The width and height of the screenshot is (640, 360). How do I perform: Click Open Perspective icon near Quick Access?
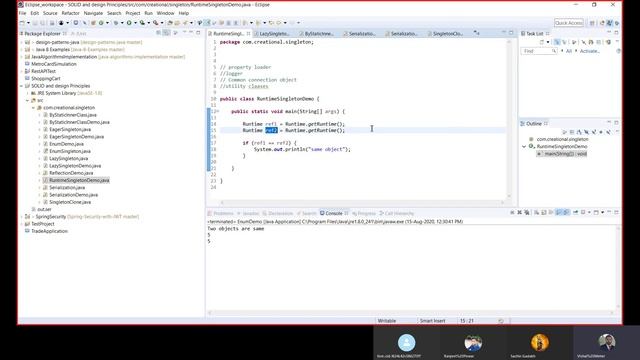coord(592,23)
